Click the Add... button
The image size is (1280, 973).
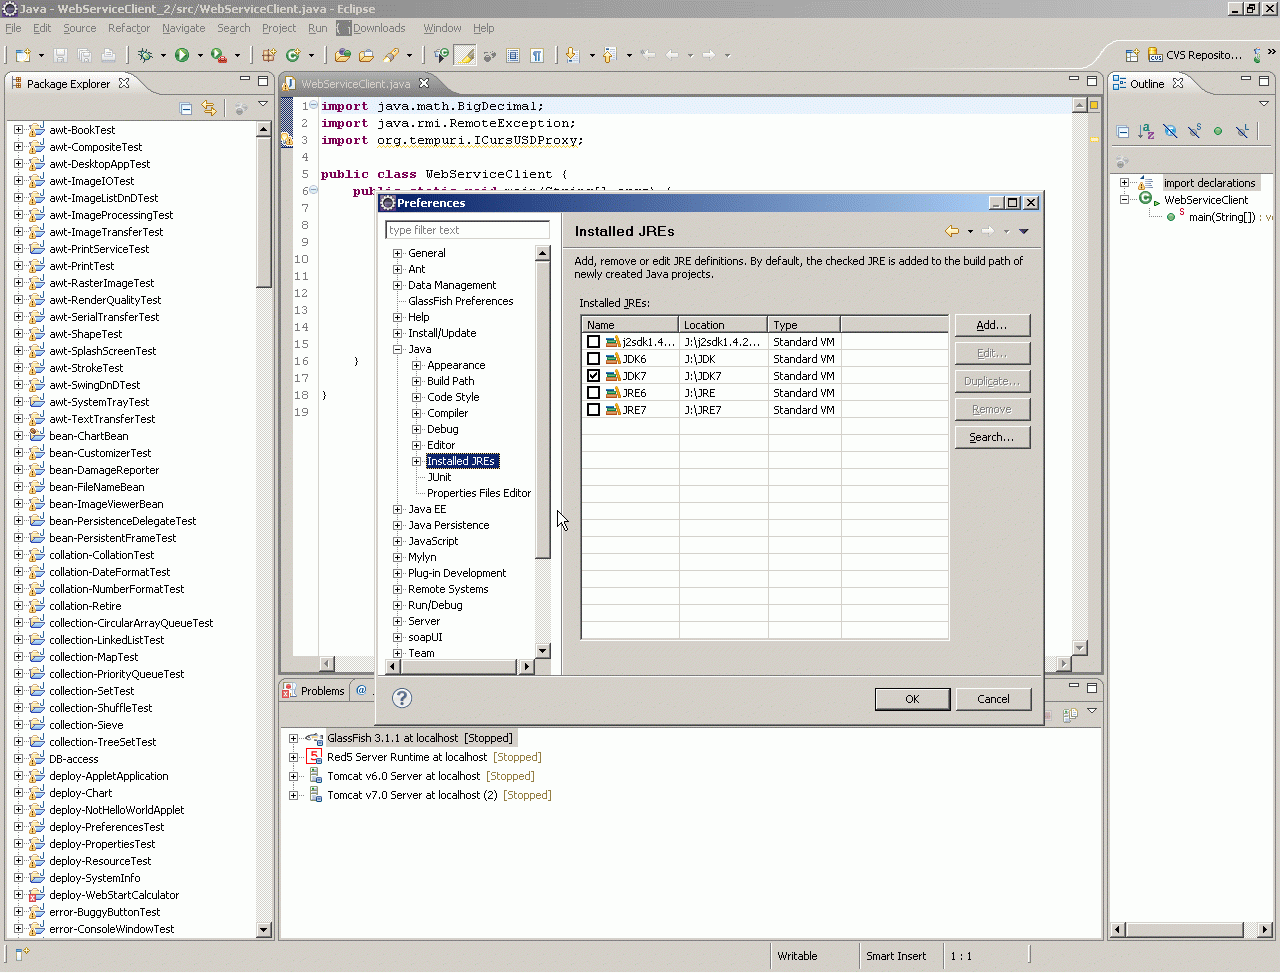coord(991,325)
